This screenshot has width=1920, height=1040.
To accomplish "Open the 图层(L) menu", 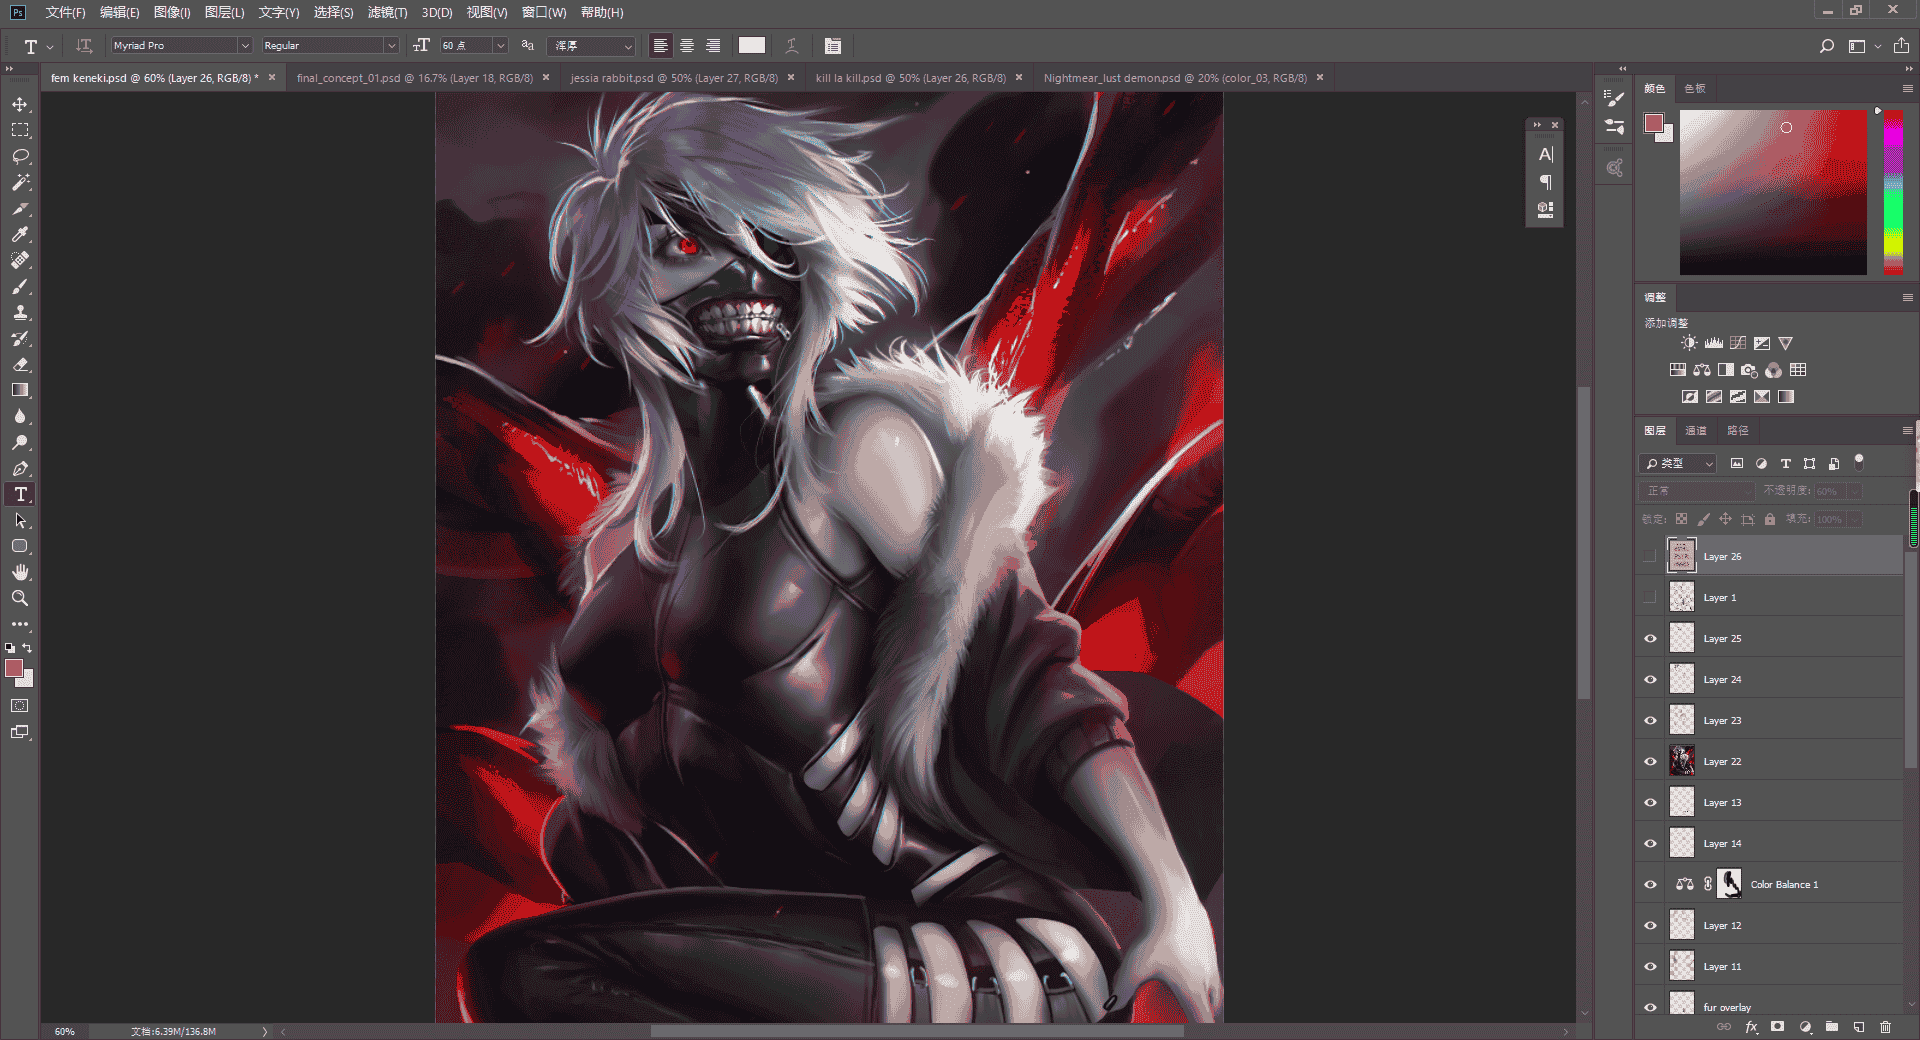I will point(224,12).
